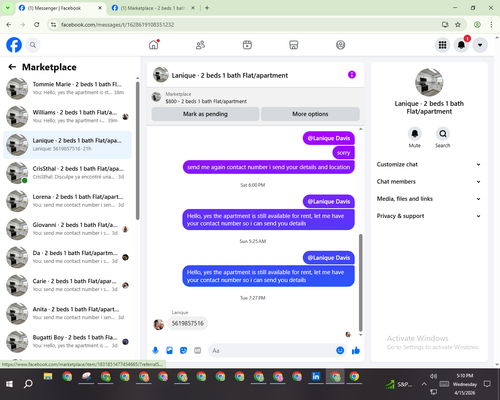
Task: Open CrisSthal conversation
Action: pyautogui.click(x=67, y=173)
